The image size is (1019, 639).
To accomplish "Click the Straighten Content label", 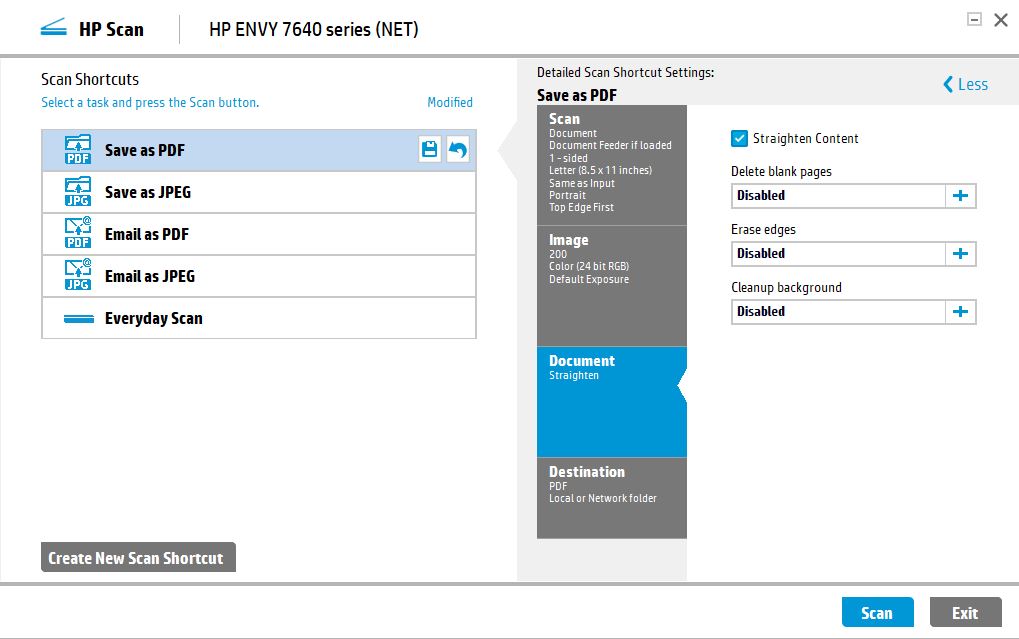I will click(x=805, y=138).
